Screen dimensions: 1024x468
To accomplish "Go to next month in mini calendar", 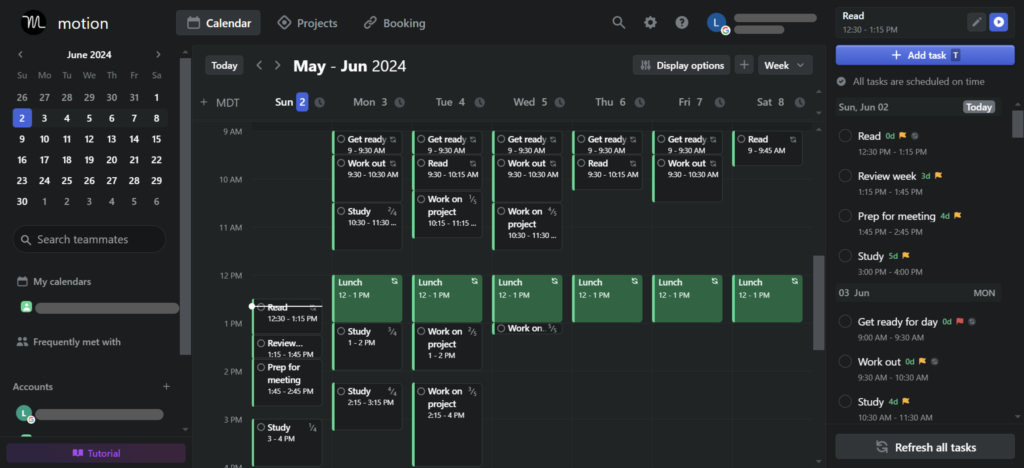I will pos(158,55).
